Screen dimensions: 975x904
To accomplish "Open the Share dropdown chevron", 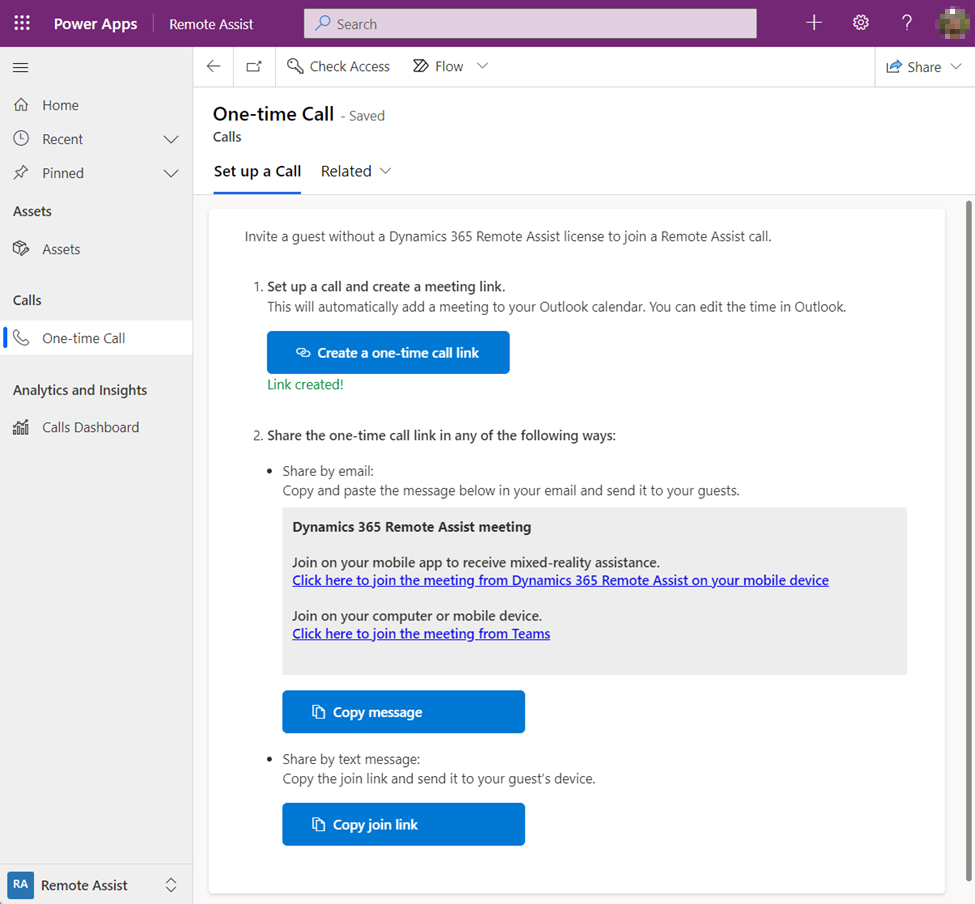I will pyautogui.click(x=956, y=67).
